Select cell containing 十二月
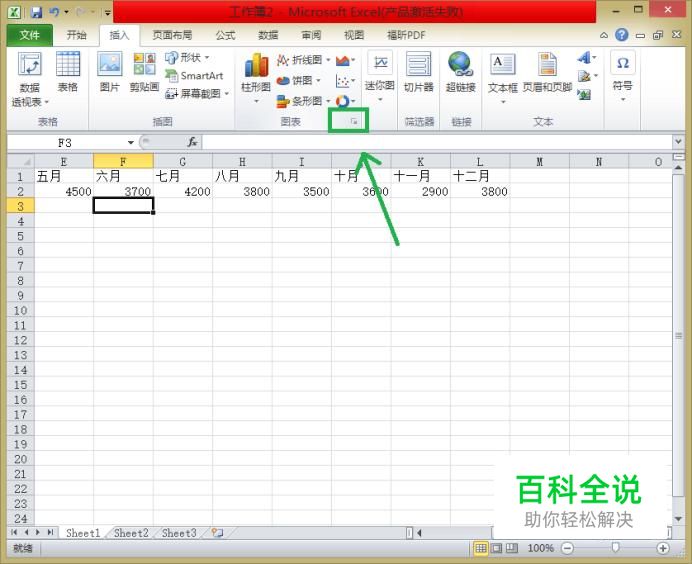Screen dimensions: 692x564 click(480, 177)
